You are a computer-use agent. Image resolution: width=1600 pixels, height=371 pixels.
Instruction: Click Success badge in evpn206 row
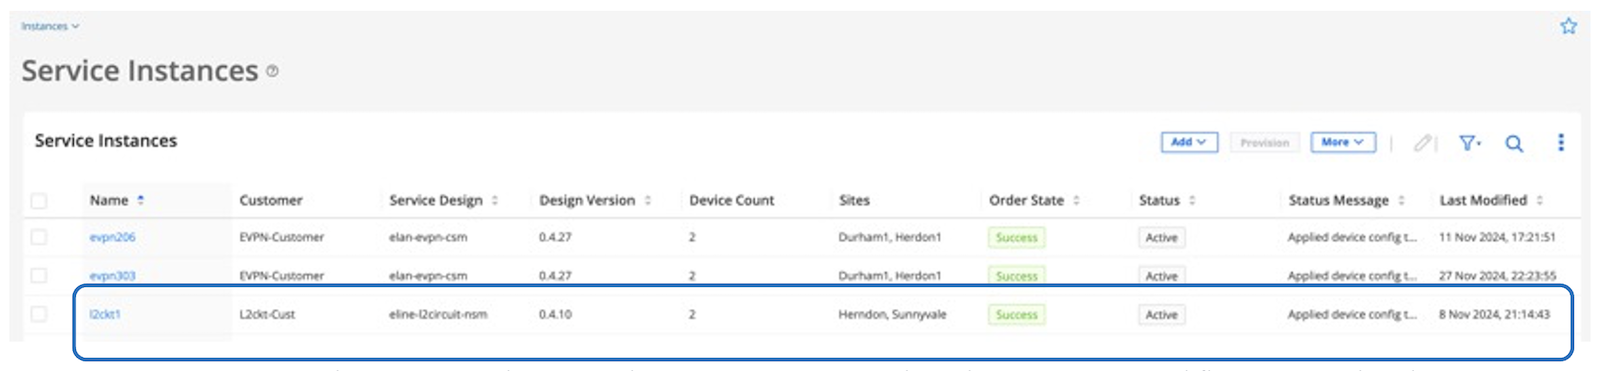coord(1016,237)
